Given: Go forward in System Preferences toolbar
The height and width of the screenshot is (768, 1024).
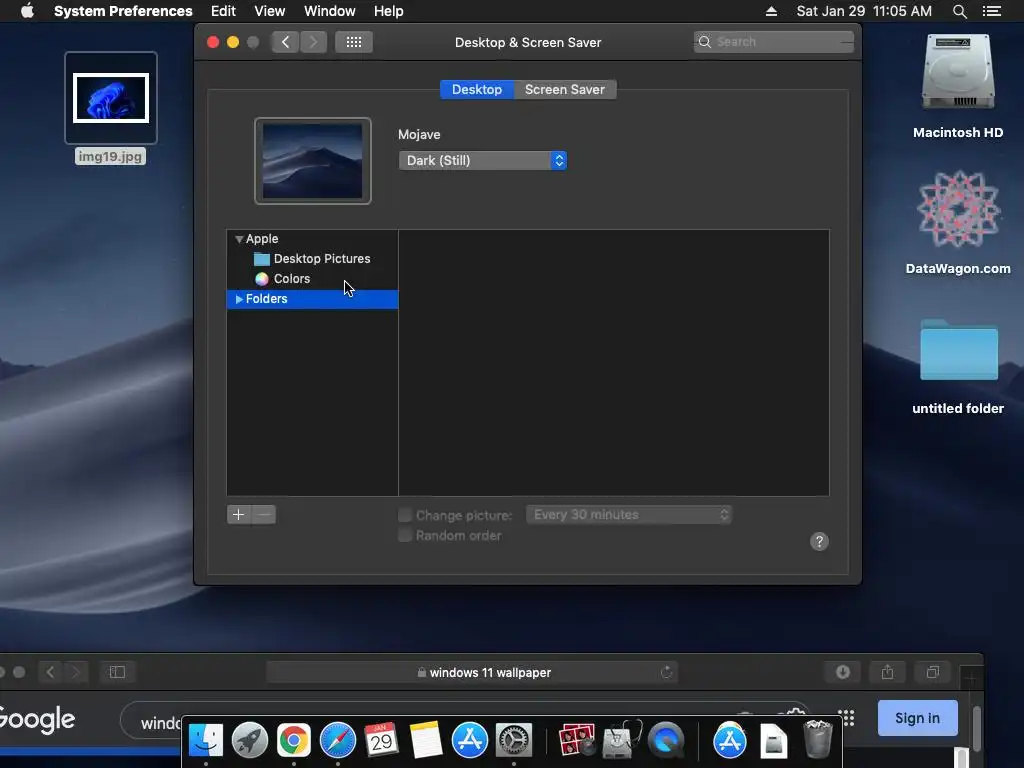Looking at the screenshot, I should point(313,42).
